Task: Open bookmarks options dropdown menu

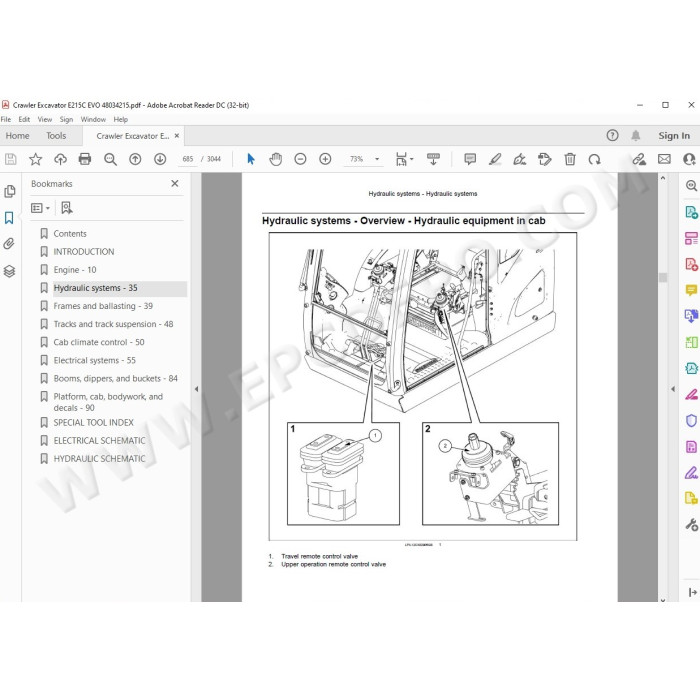Action: point(40,208)
